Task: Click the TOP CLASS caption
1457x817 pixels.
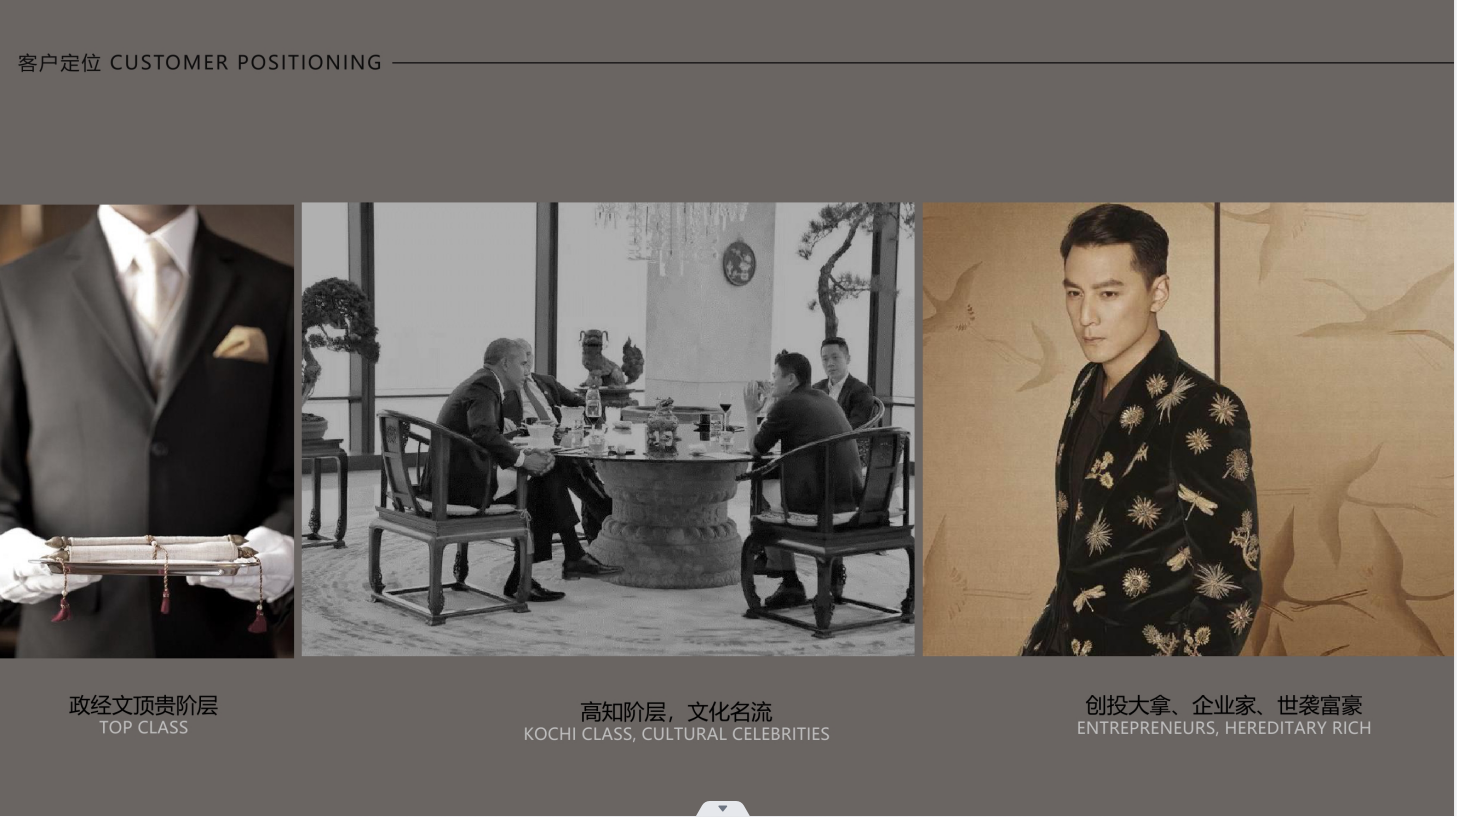Action: click(143, 728)
